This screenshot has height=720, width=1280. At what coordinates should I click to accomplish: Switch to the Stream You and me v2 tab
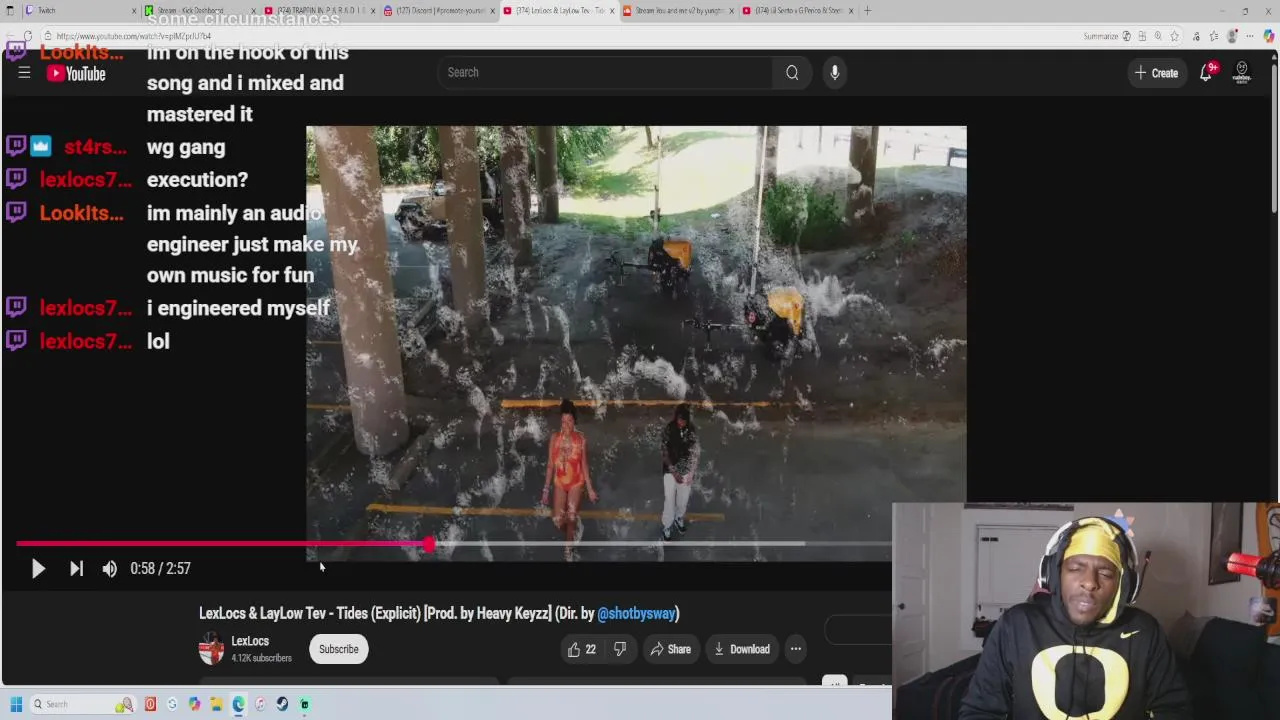click(678, 10)
